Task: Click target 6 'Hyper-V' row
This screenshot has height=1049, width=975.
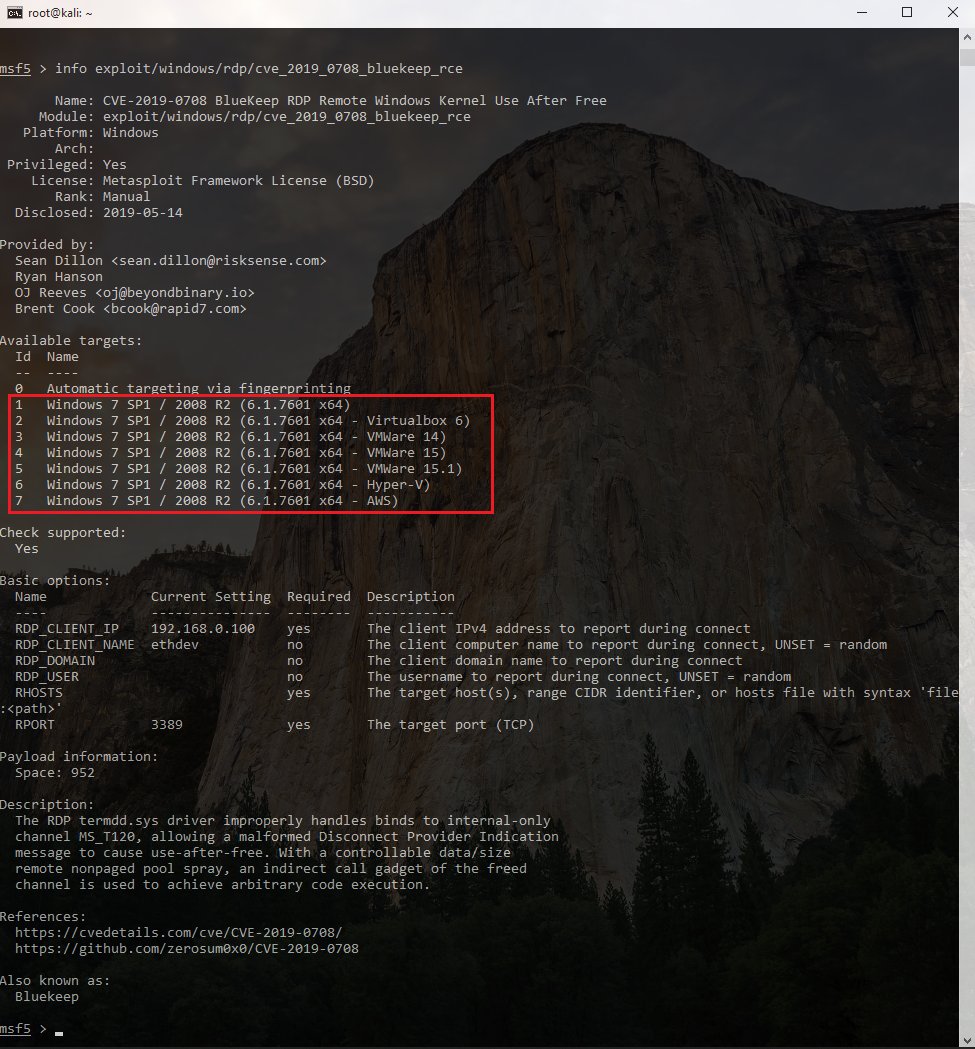Action: point(222,485)
